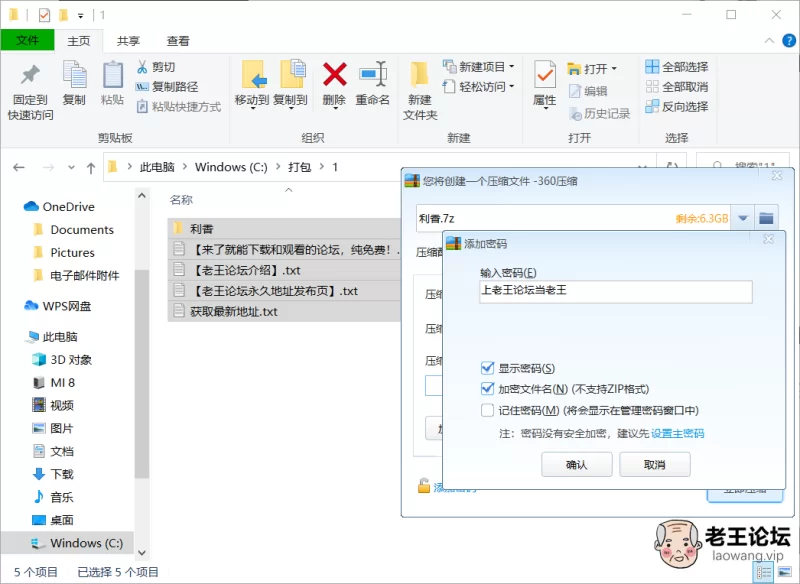Open Properties with the checkmark icon

pos(544,76)
